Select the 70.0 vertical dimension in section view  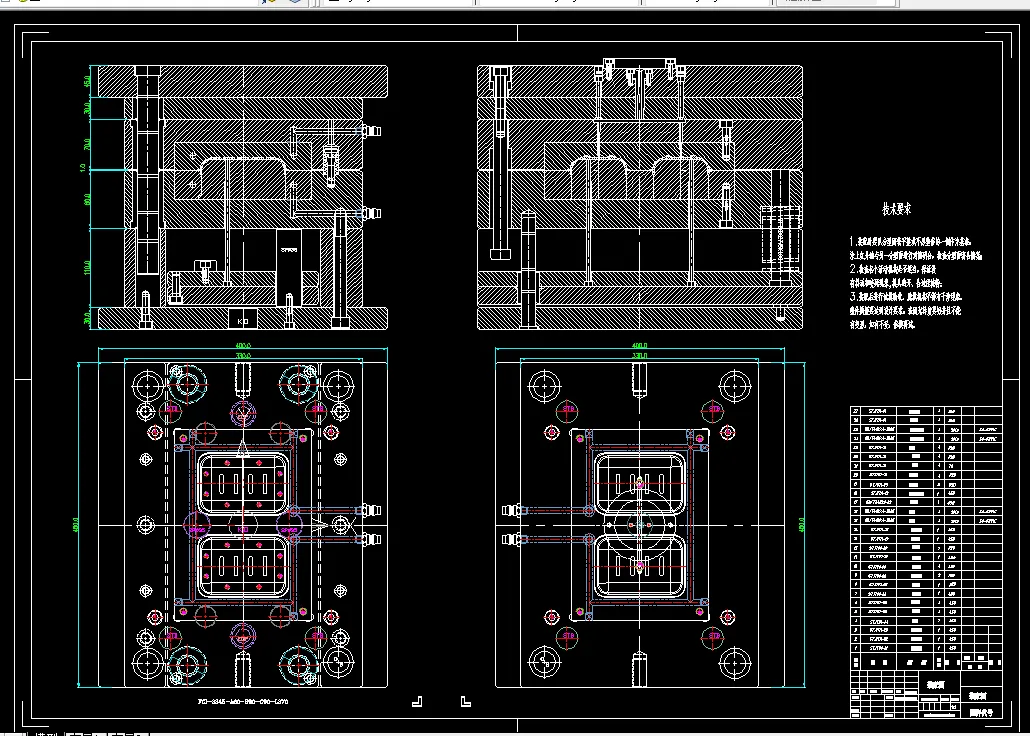(x=87, y=144)
